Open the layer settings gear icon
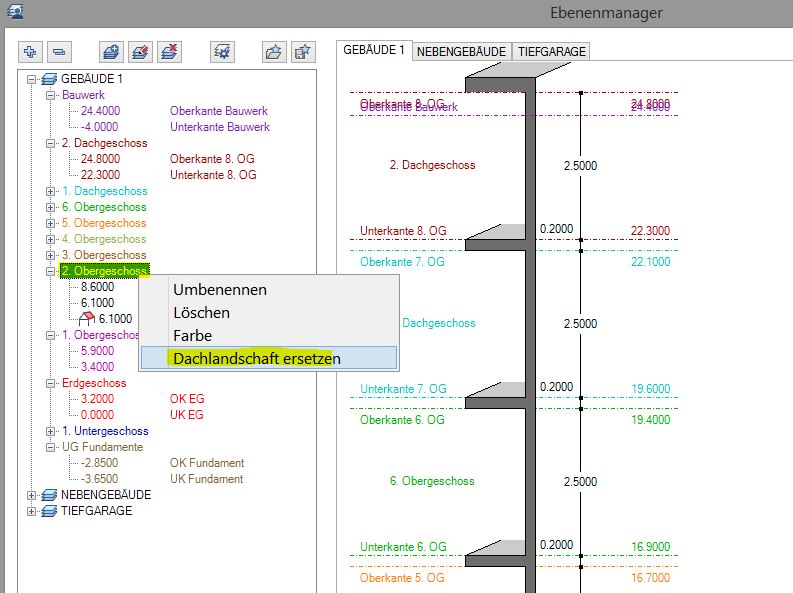 (x=223, y=51)
